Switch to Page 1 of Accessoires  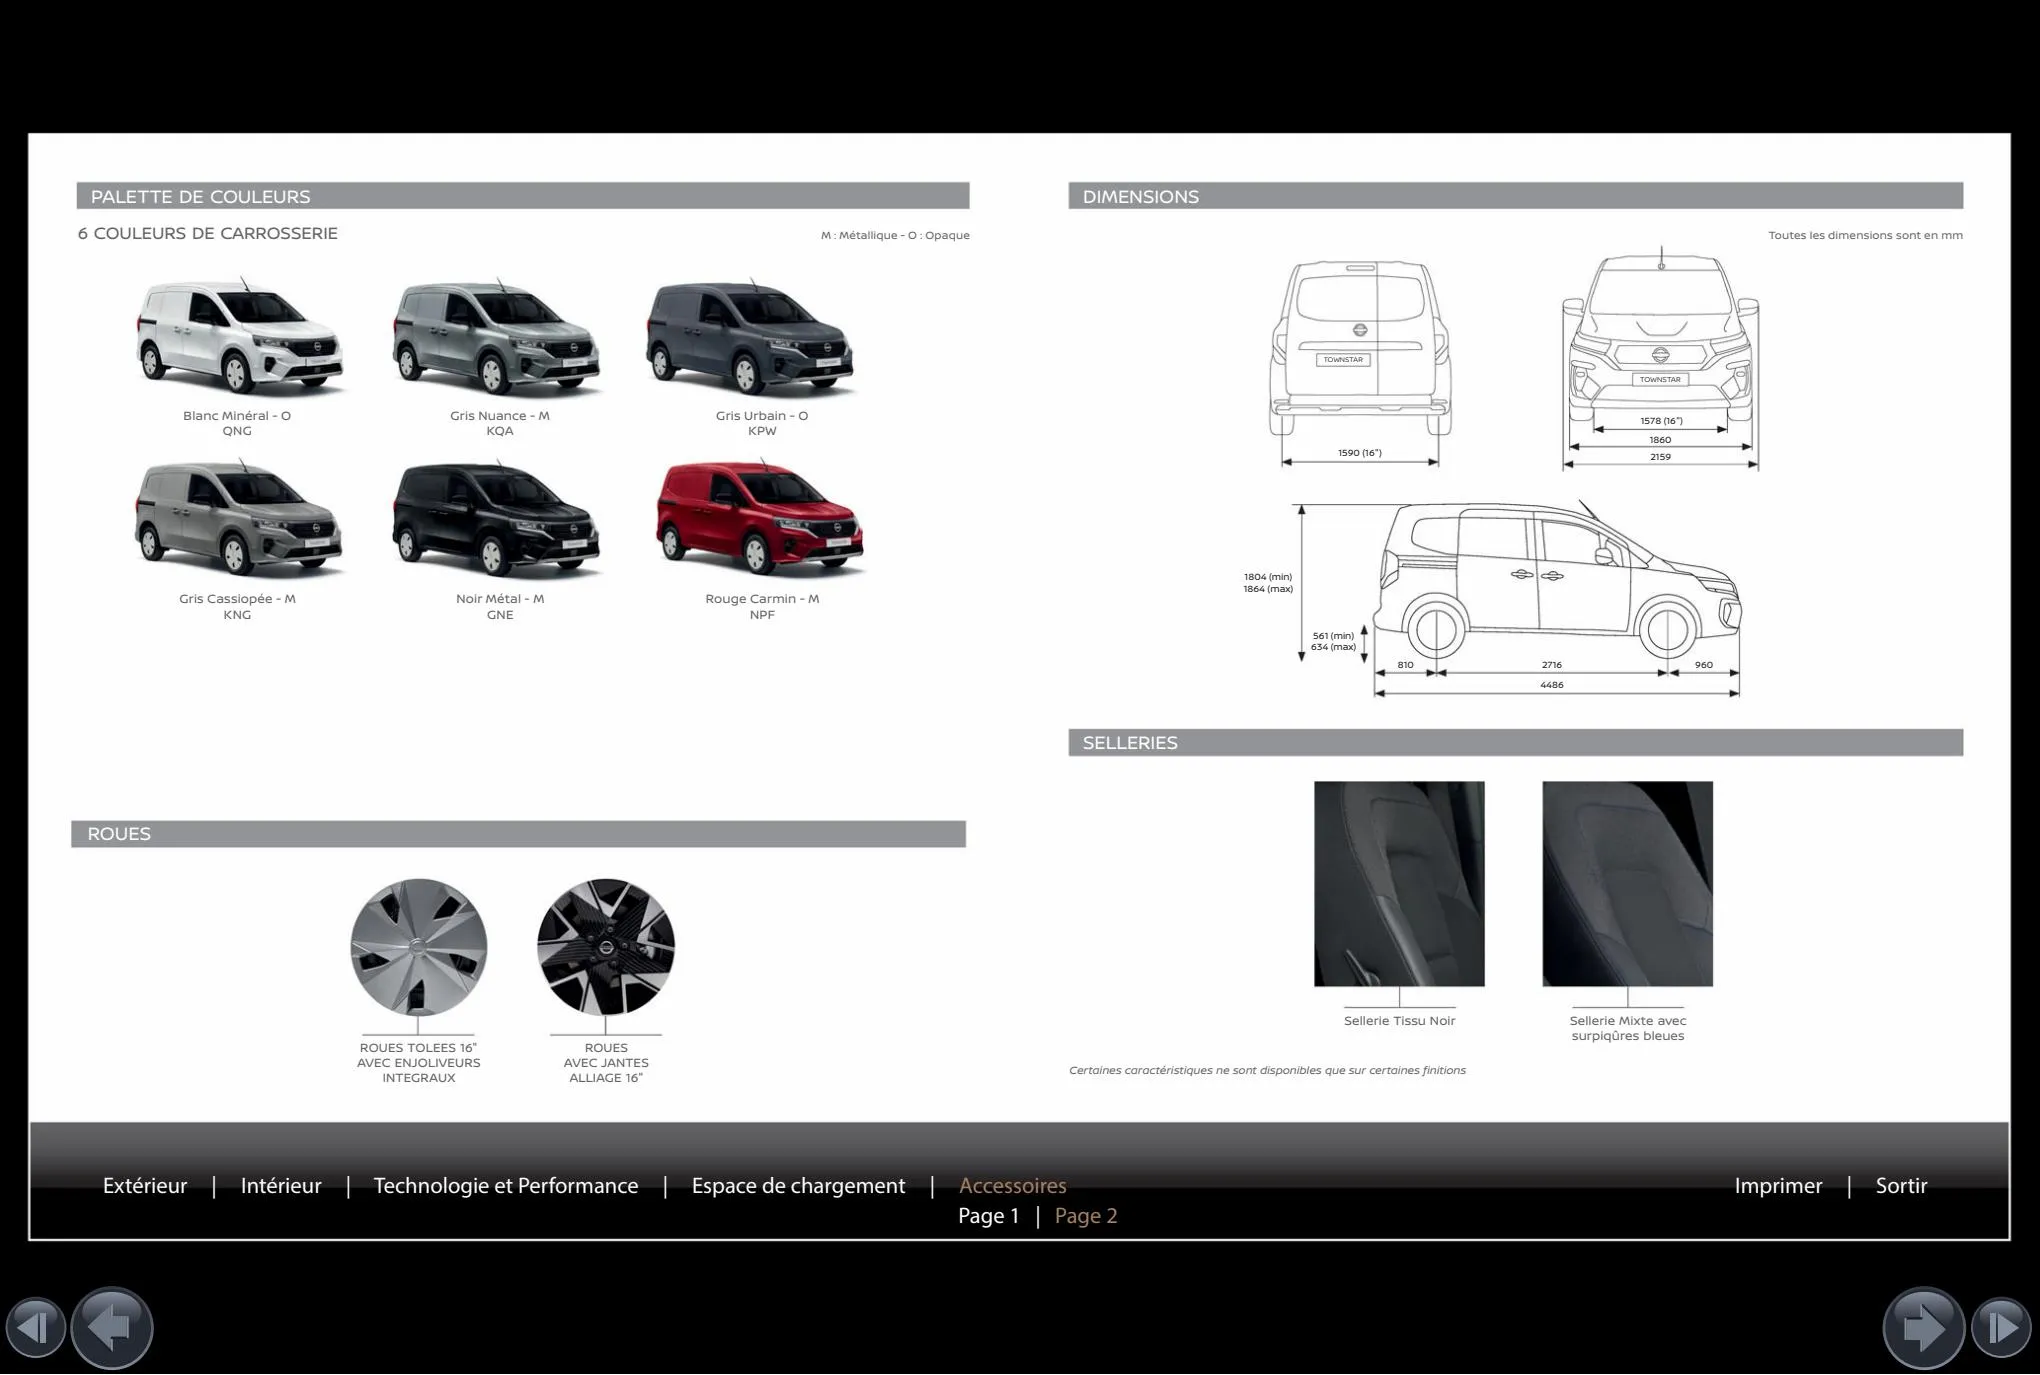tap(988, 1216)
